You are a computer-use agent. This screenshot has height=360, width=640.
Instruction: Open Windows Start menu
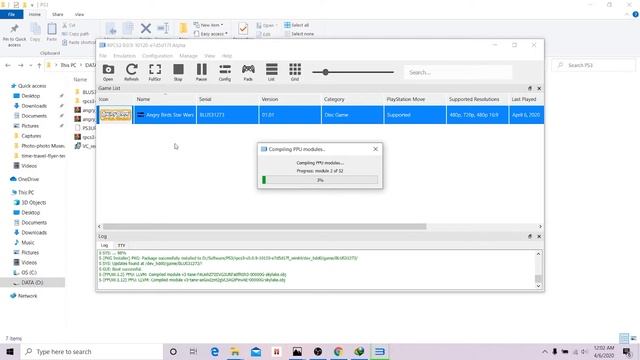click(x=10, y=351)
